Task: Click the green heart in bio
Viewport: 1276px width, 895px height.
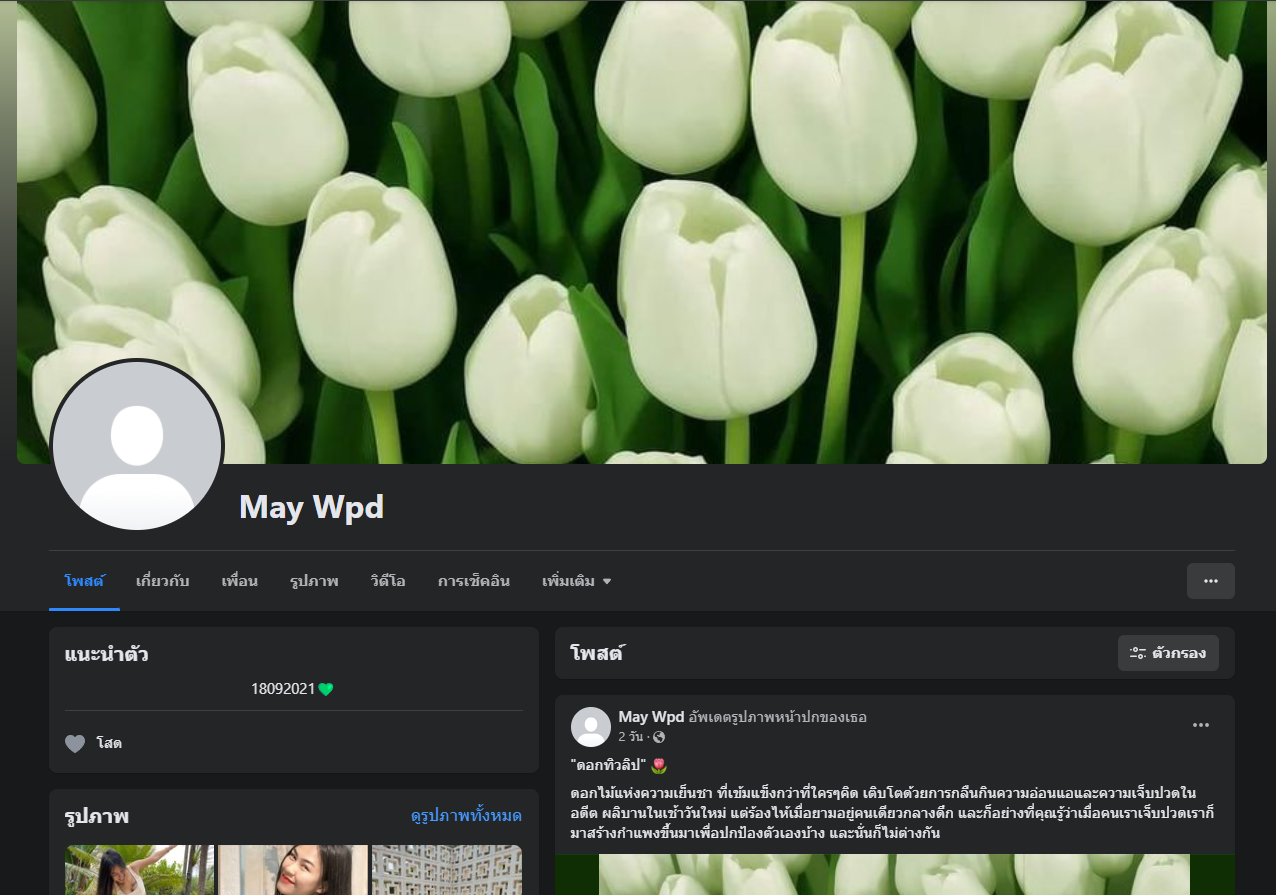Action: 325,689
